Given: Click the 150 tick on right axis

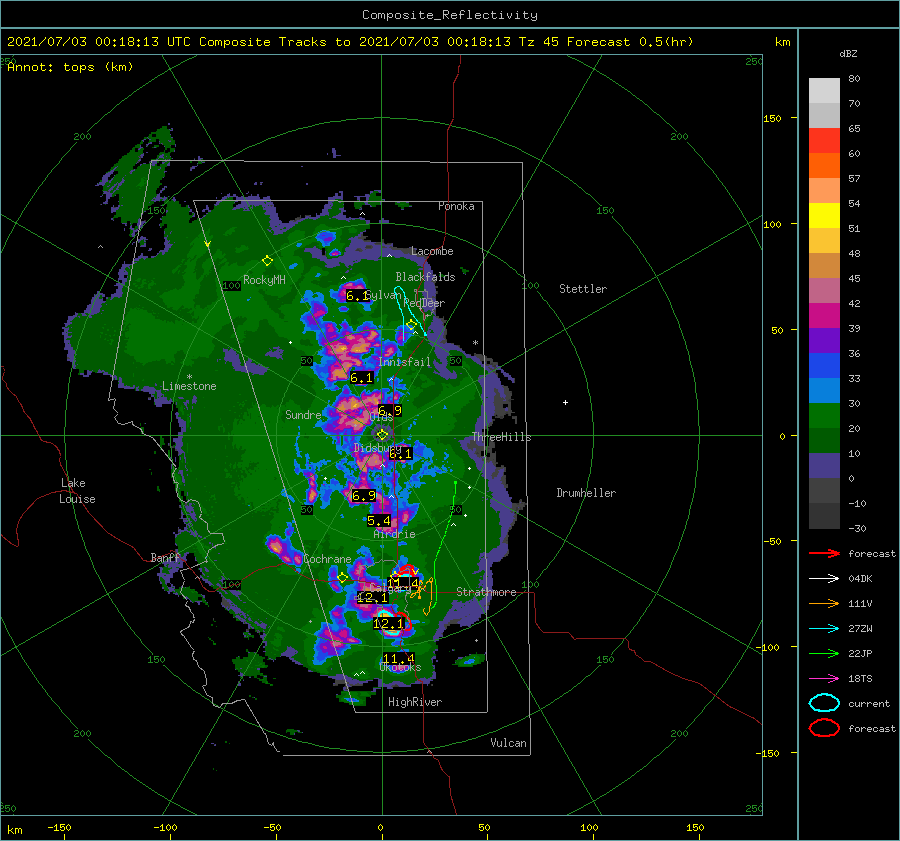Looking at the screenshot, I should pos(772,118).
